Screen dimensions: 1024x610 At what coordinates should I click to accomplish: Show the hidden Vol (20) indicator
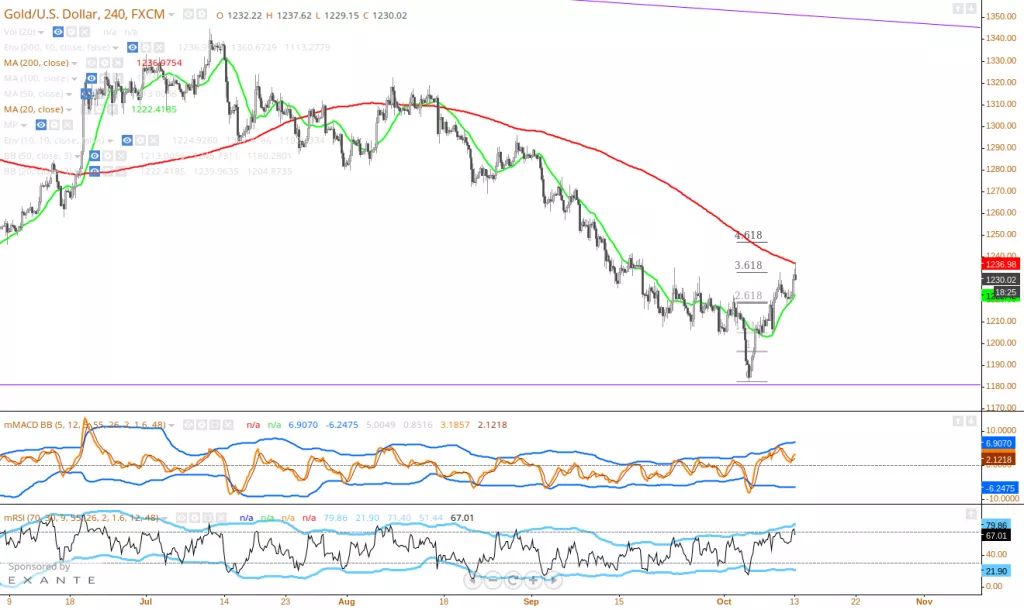click(59, 31)
